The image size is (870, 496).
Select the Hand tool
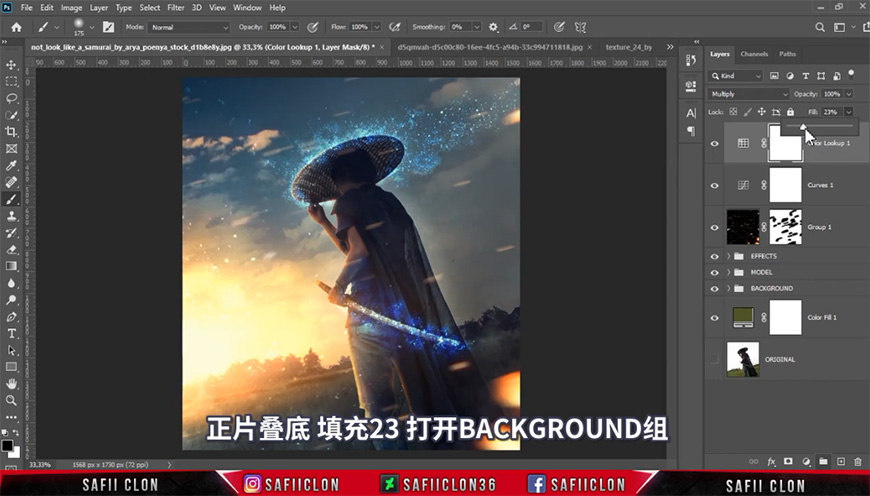click(x=11, y=383)
